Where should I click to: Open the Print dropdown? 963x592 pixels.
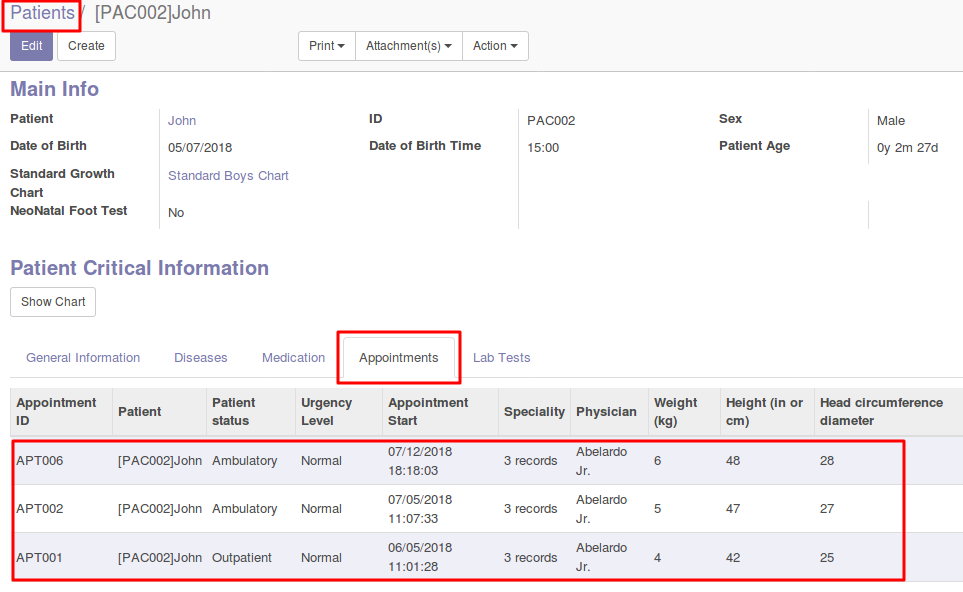coord(327,46)
